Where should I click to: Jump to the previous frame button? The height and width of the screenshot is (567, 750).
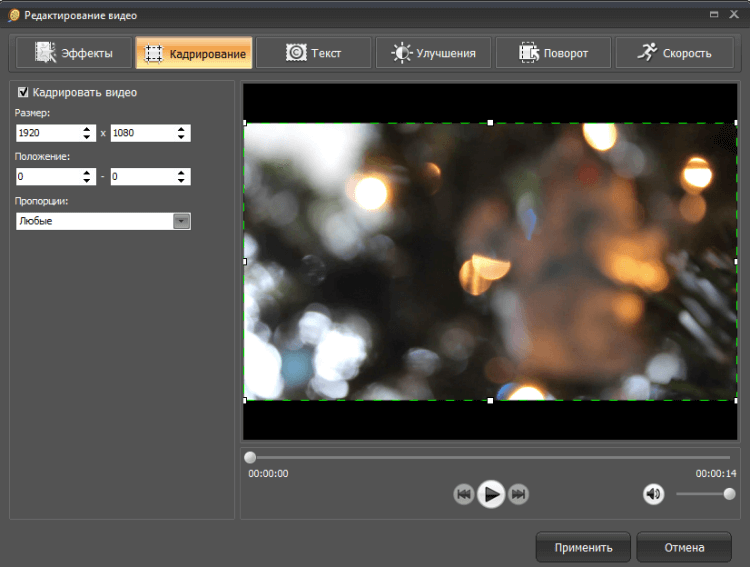click(463, 494)
